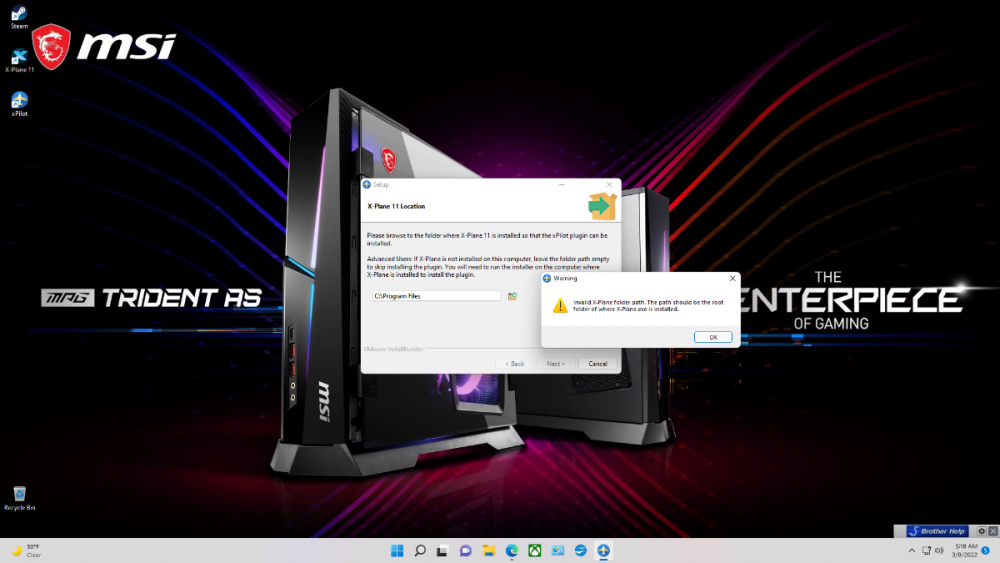
Task: Open the Steam desktop shortcut
Action: (19, 17)
